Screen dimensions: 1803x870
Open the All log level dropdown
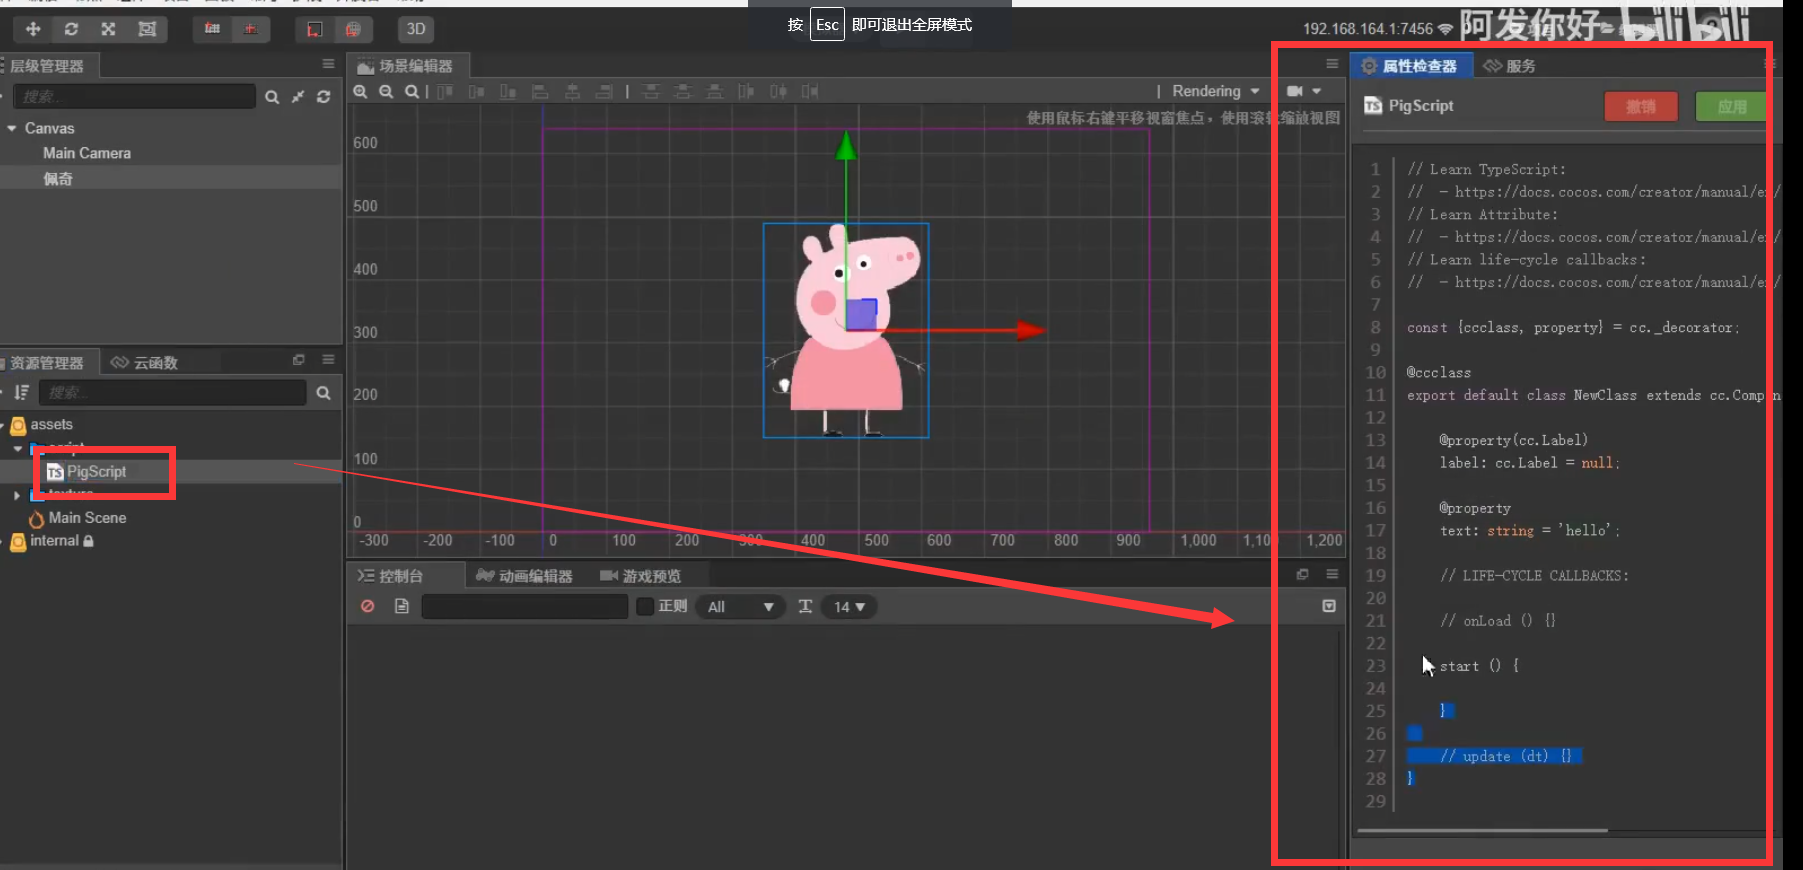click(740, 607)
